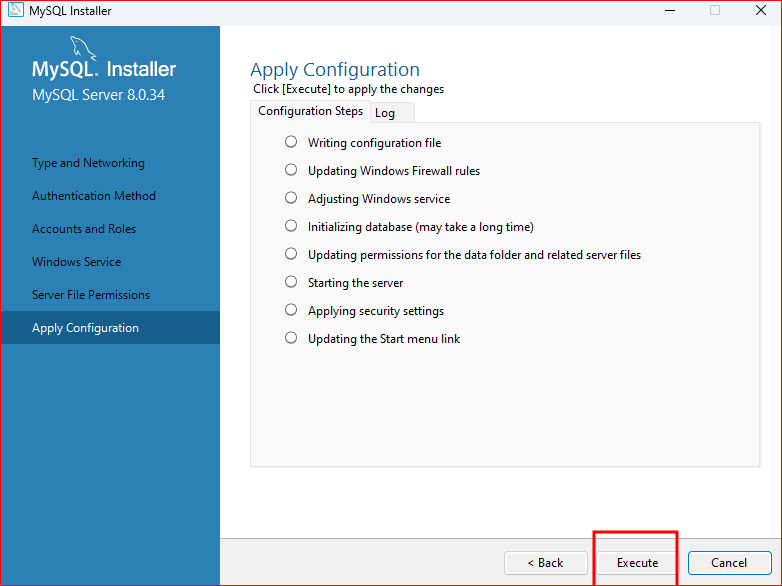Open the Configuration Steps tab
Viewport: 782px width, 586px height.
tap(310, 111)
